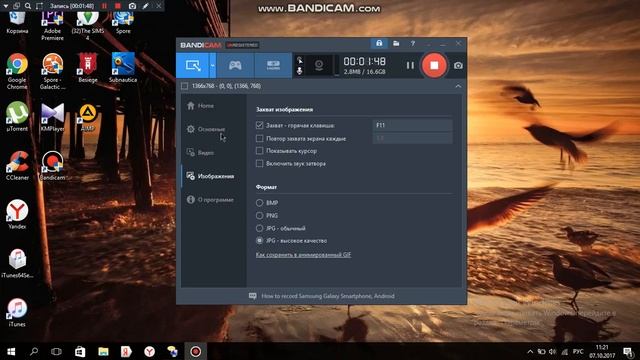Take a screenshot with the camera icon

point(458,66)
